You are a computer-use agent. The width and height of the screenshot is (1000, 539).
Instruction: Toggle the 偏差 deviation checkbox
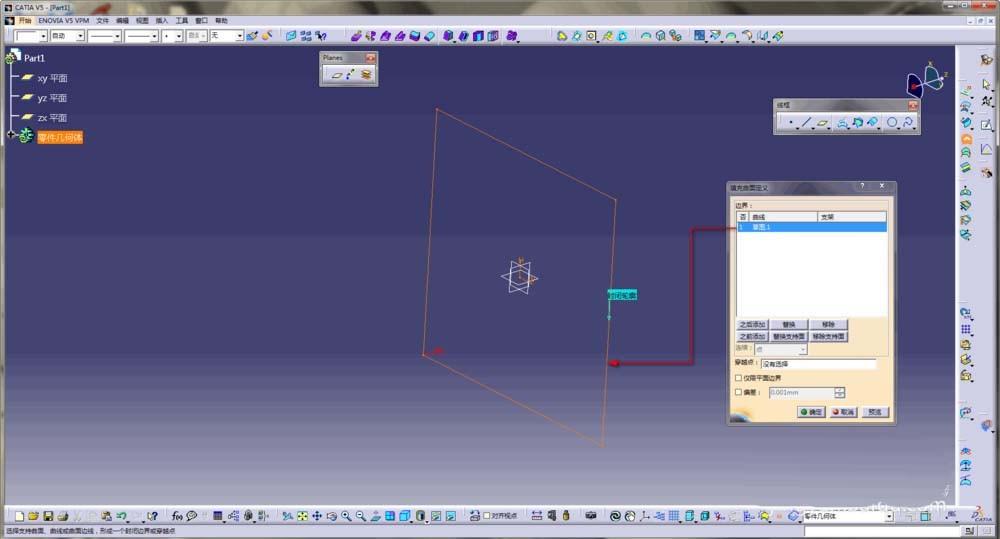point(739,393)
